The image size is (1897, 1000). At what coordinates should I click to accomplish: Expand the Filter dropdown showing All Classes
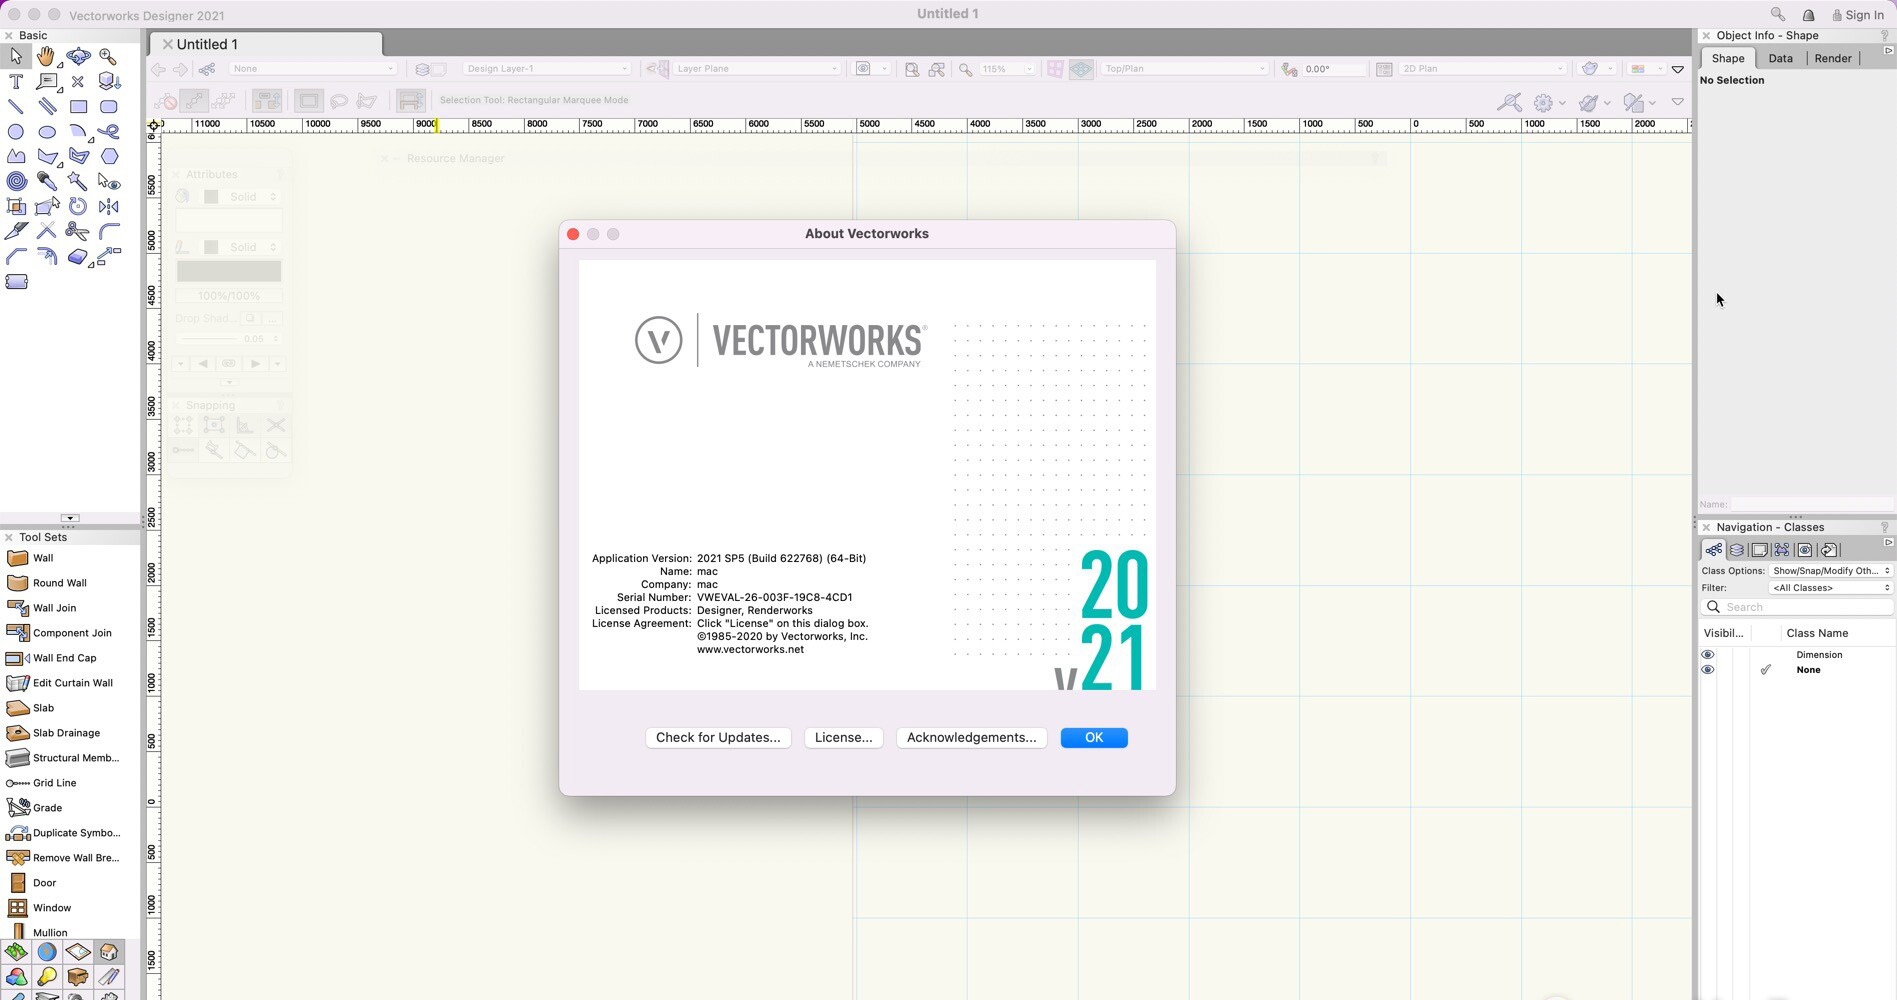point(1830,587)
